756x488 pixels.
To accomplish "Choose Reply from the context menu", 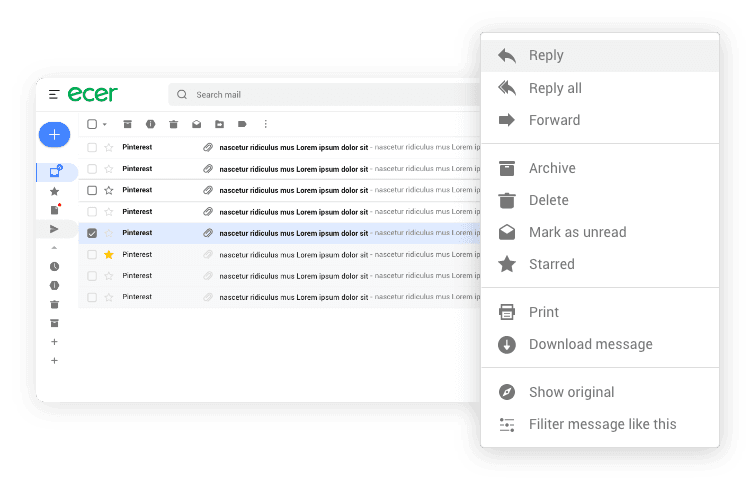I will tap(546, 56).
